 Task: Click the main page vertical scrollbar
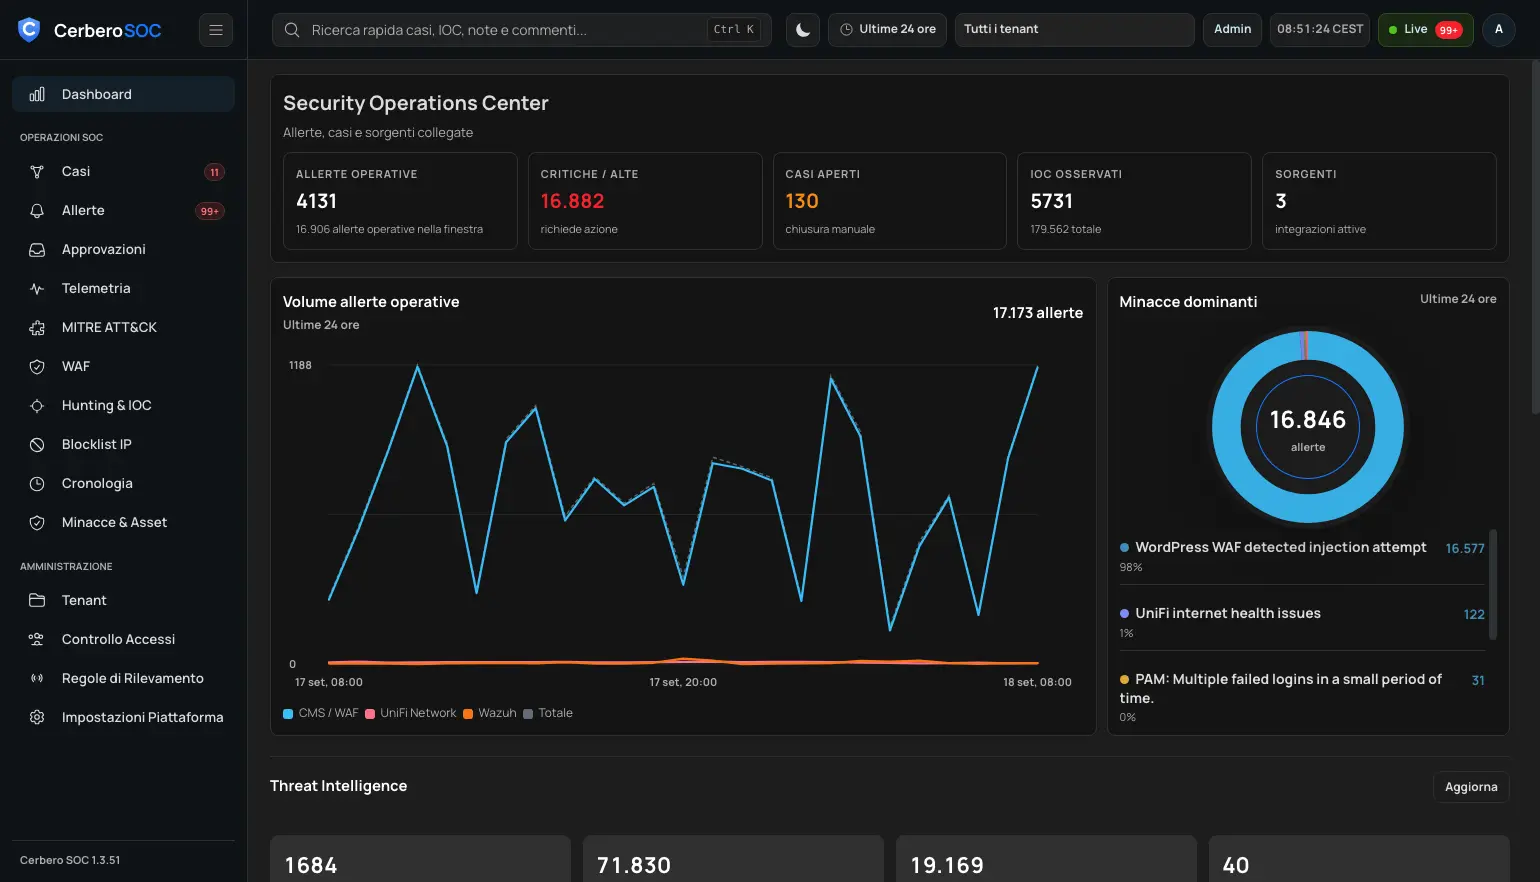(x=1535, y=237)
